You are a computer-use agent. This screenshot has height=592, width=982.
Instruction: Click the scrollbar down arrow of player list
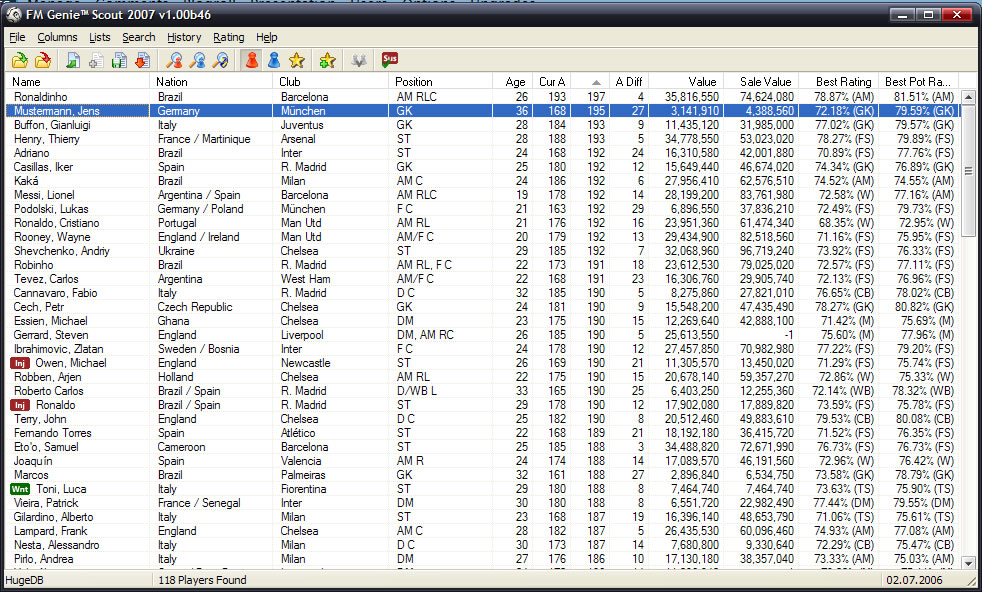click(x=967, y=564)
